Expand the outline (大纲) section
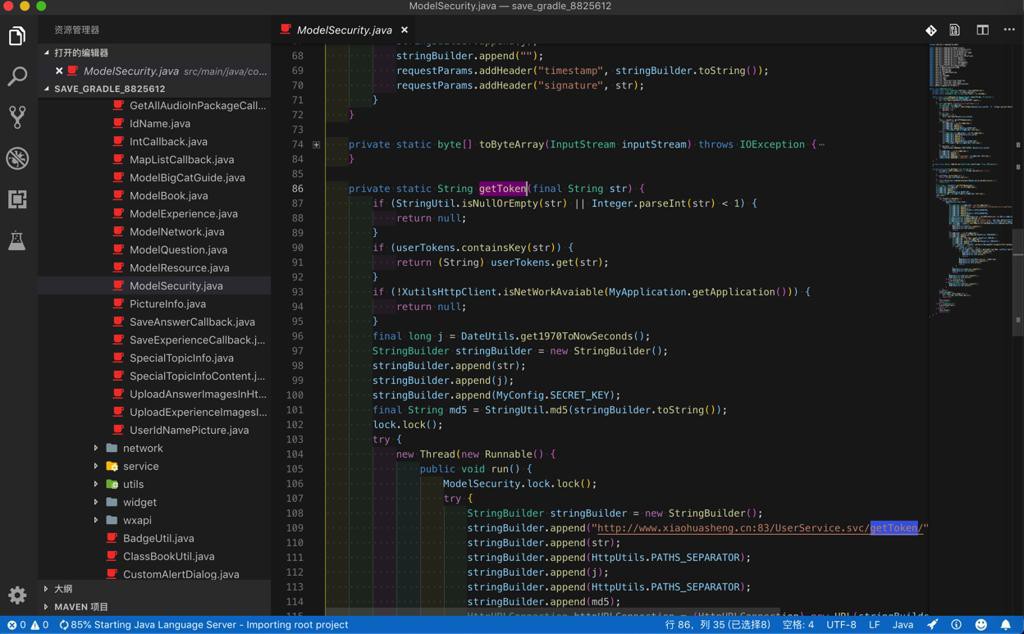Screen dimensions: 1024x634 pos(154,589)
